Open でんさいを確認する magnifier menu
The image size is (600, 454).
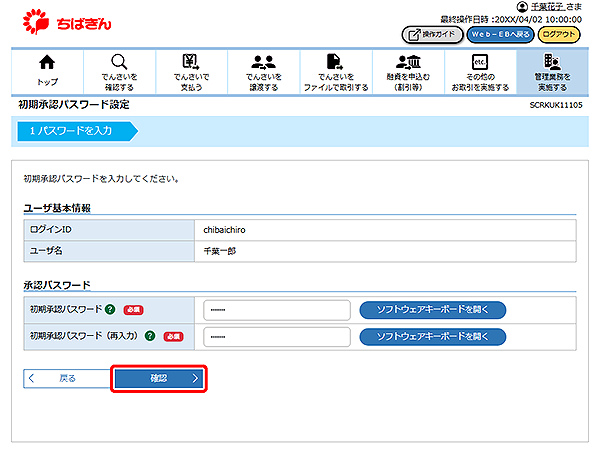point(118,69)
